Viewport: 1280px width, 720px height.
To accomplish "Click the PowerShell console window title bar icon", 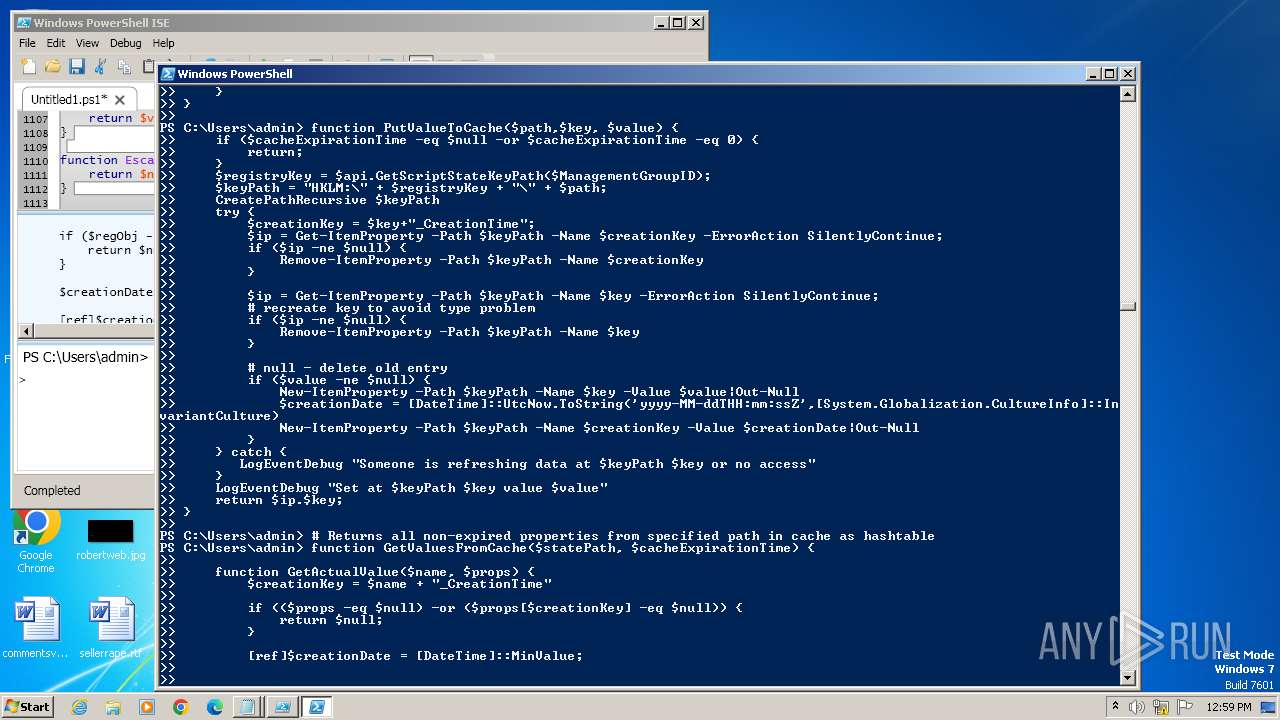I will pos(169,73).
